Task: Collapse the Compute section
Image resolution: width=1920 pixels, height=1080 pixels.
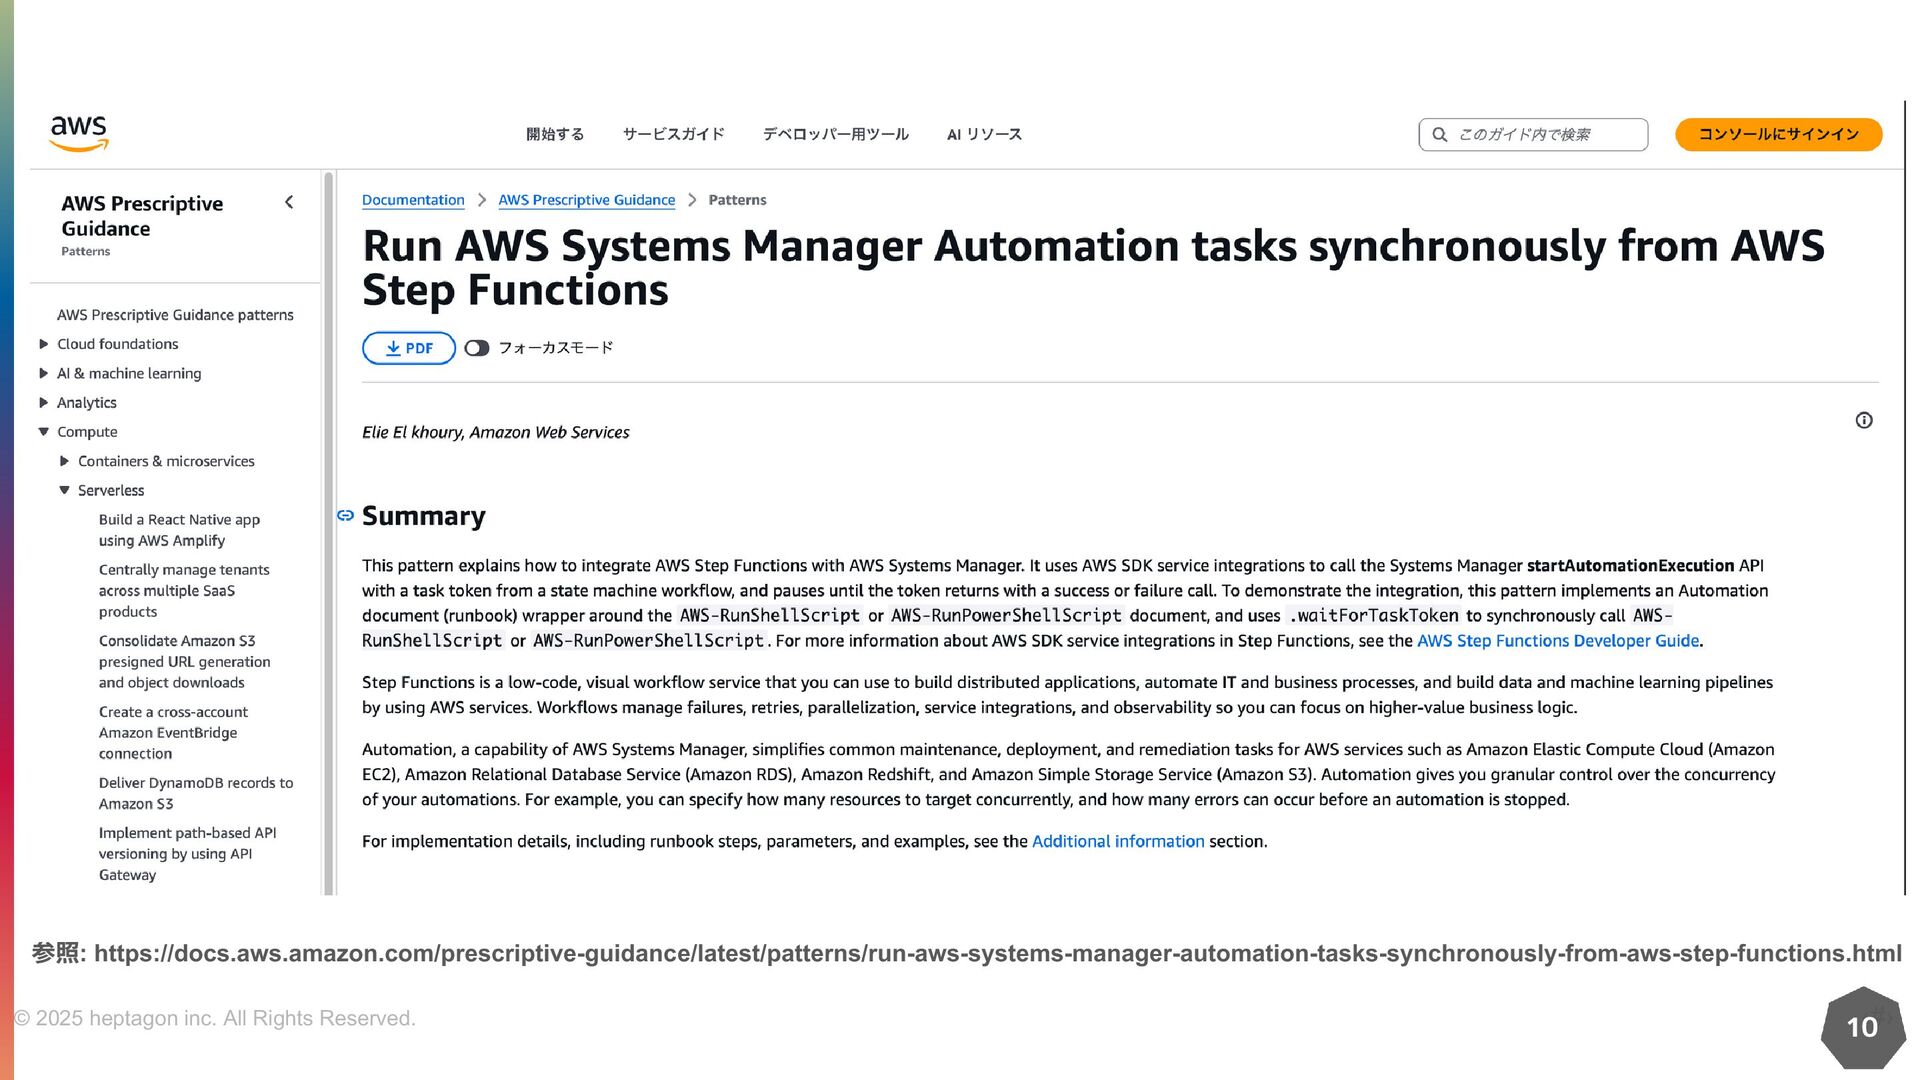Action: (x=44, y=432)
